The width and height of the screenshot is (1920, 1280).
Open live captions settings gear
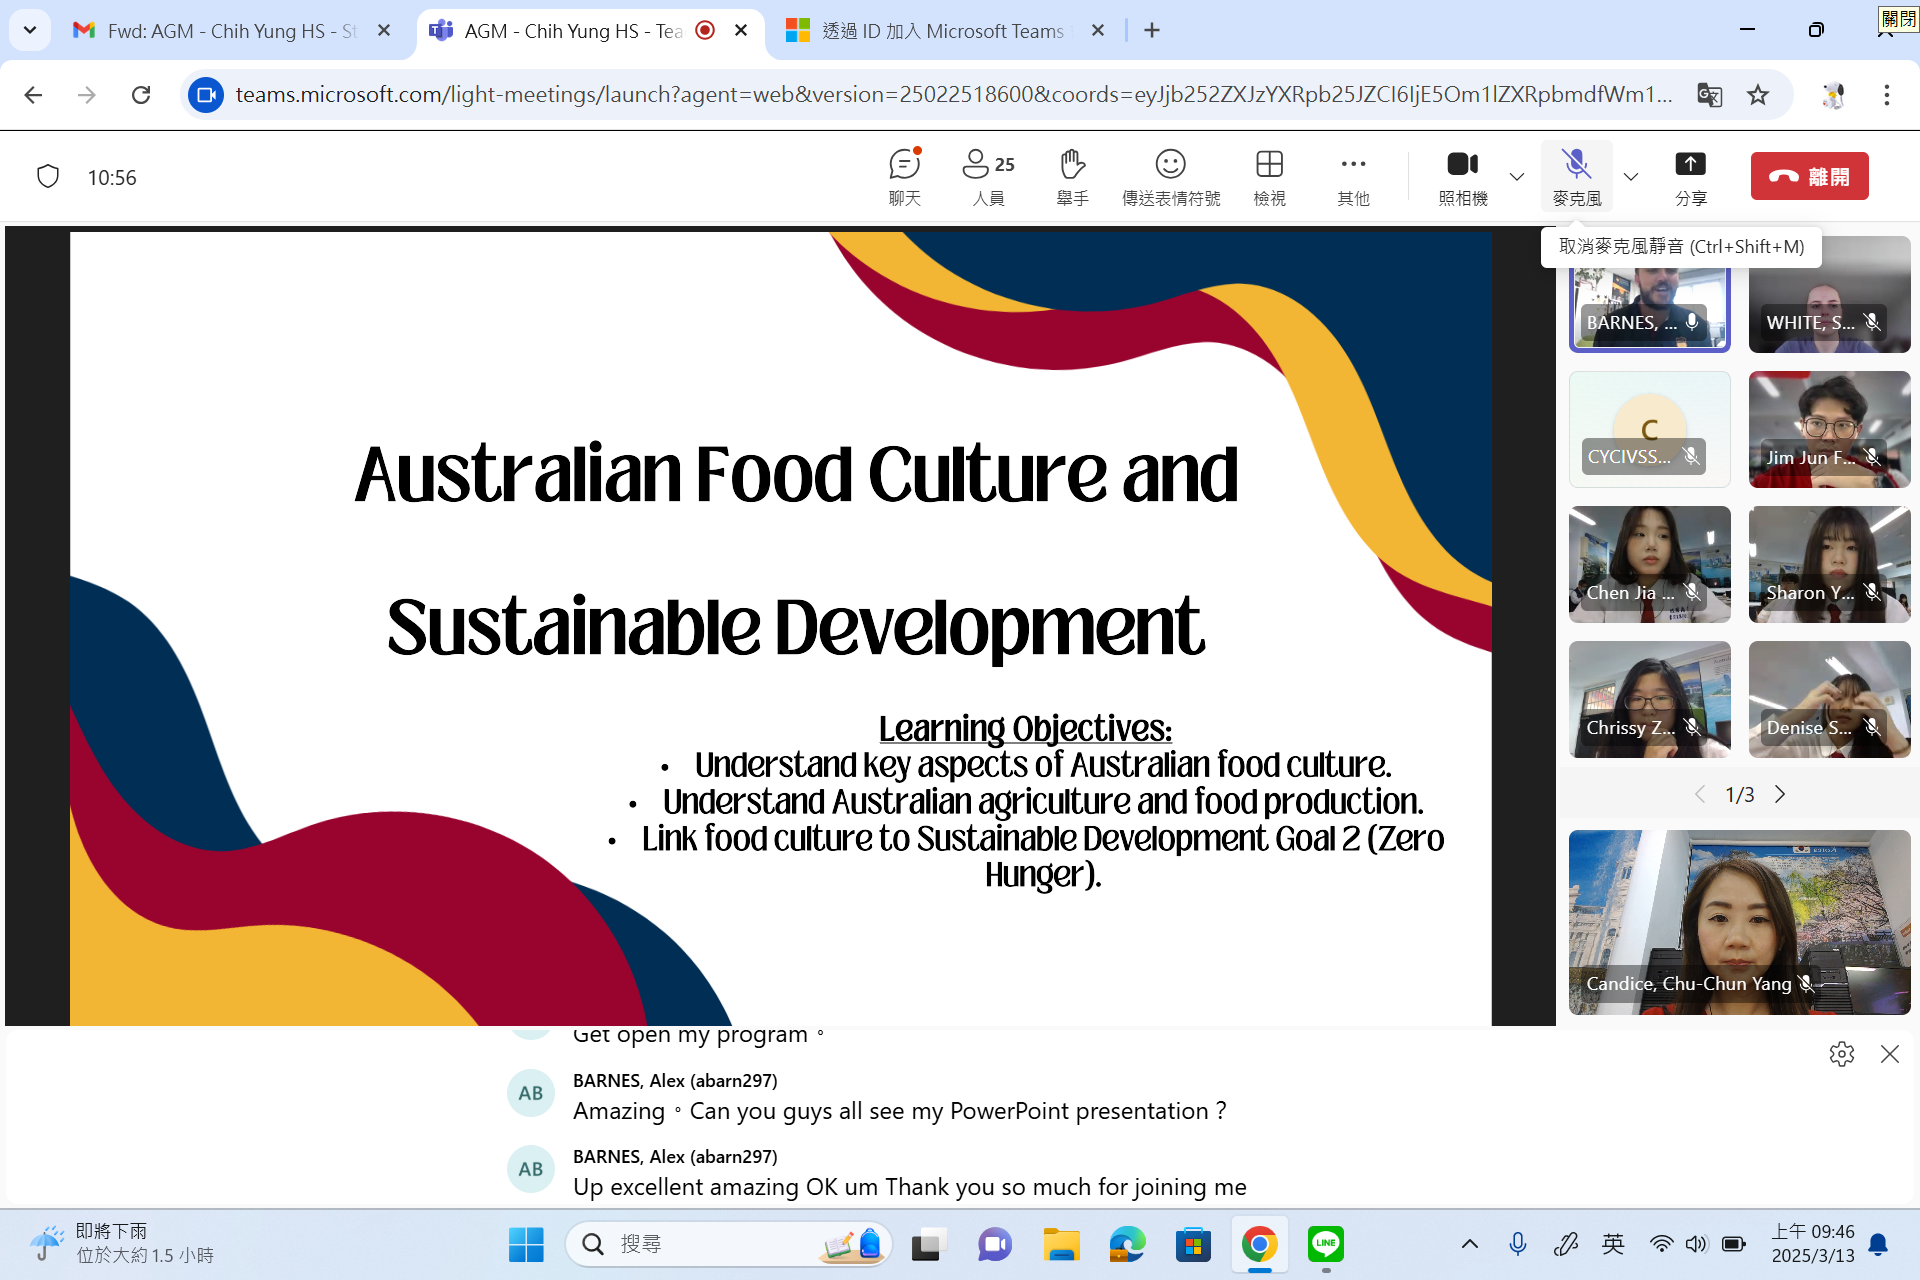point(1841,1054)
